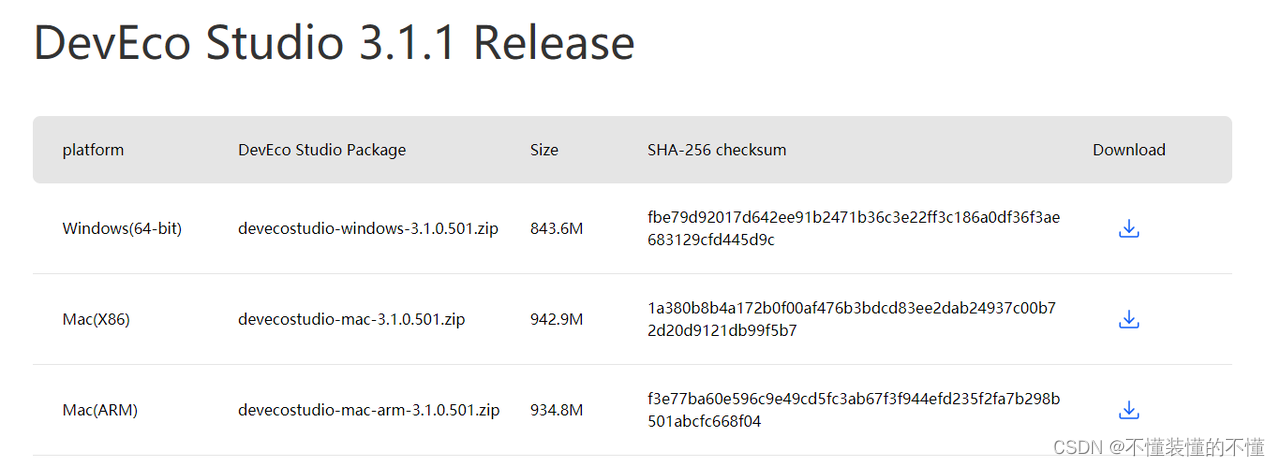
Task: Click the Windows(64-bit) platform cell
Action: [122, 229]
